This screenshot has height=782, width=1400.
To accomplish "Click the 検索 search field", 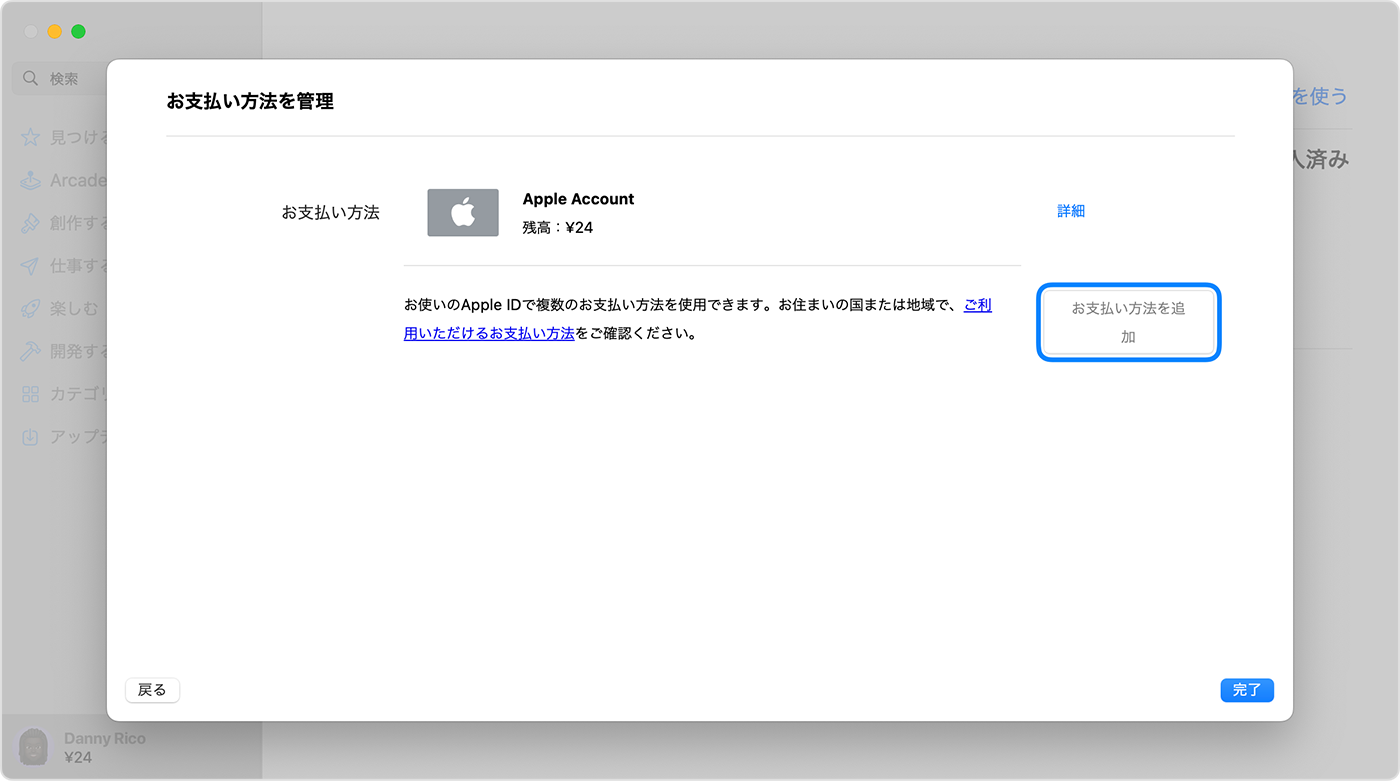I will tap(60, 78).
